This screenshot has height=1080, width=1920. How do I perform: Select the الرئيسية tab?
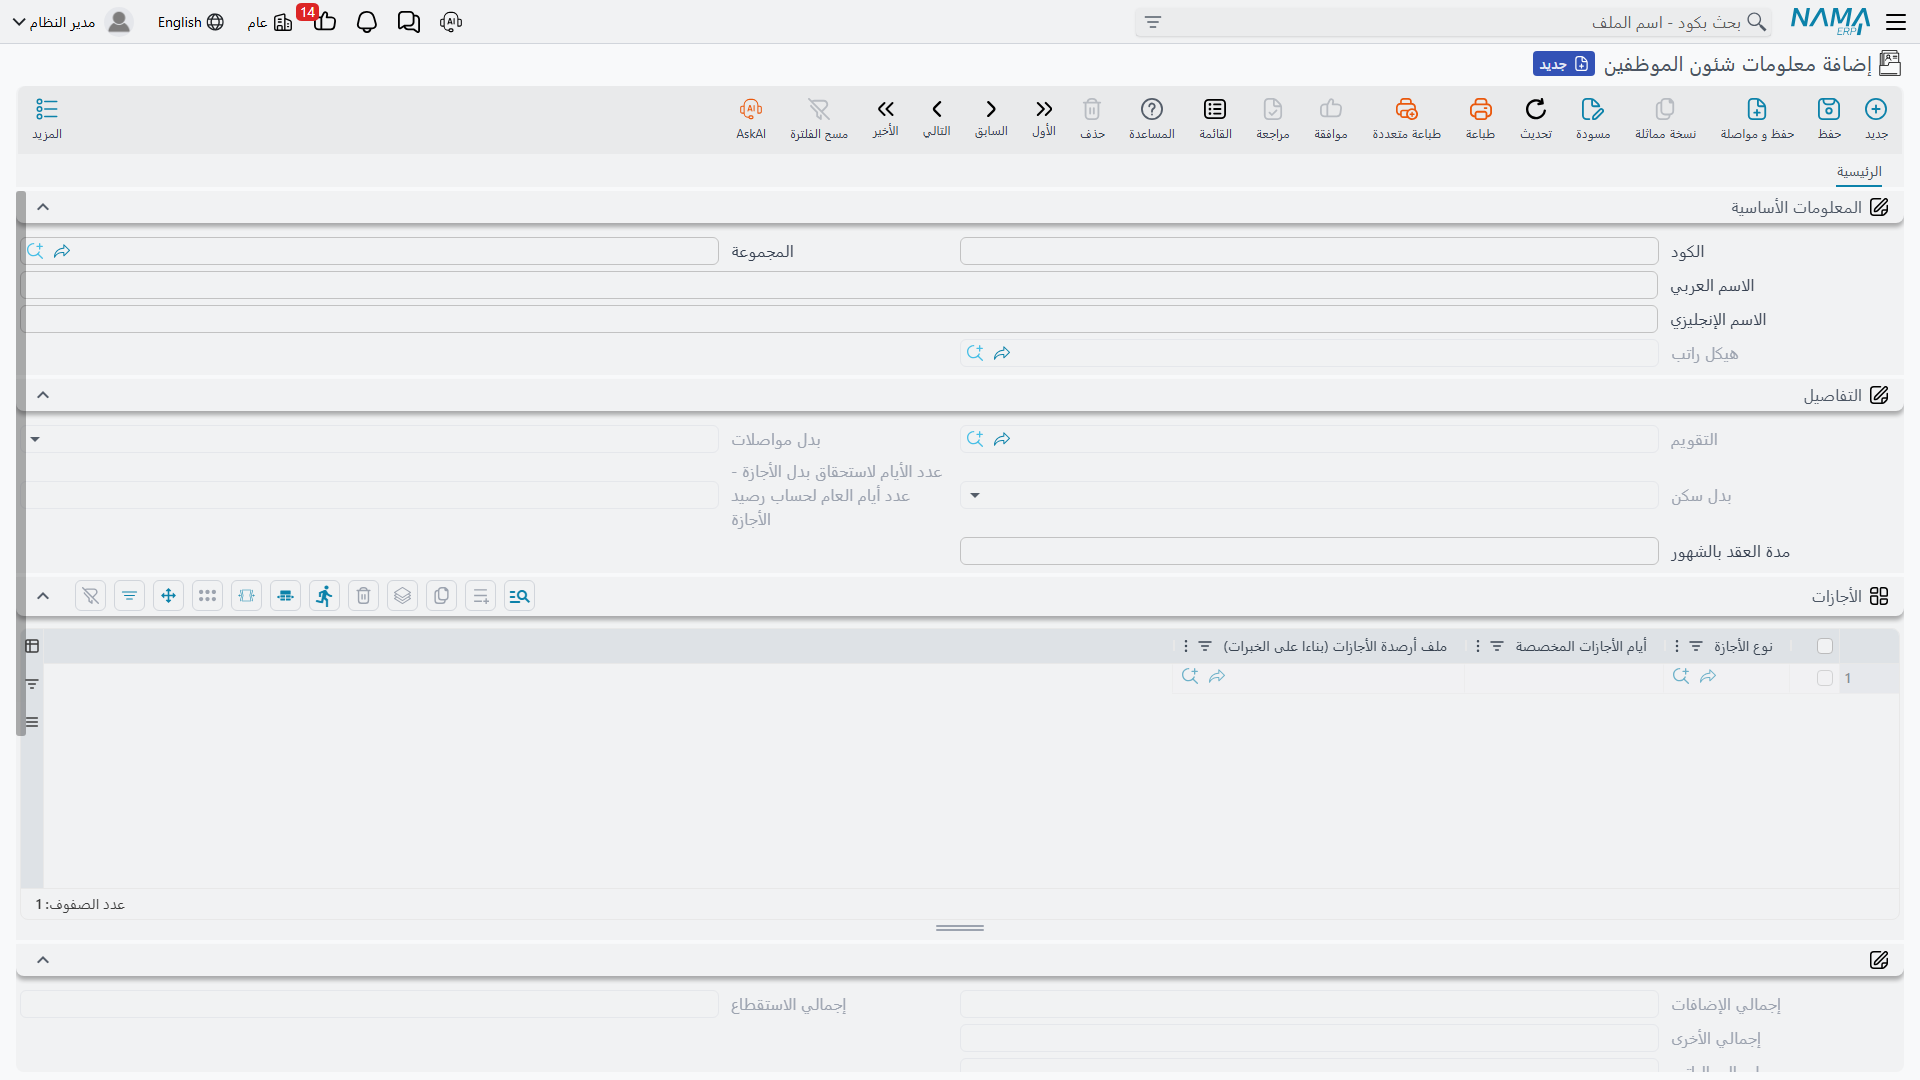pos(1859,172)
